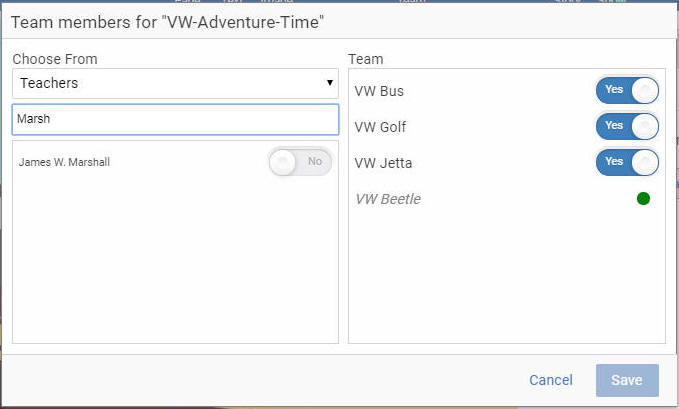Disable the VW Golf Yes toggle
679x409 pixels.
tap(627, 126)
